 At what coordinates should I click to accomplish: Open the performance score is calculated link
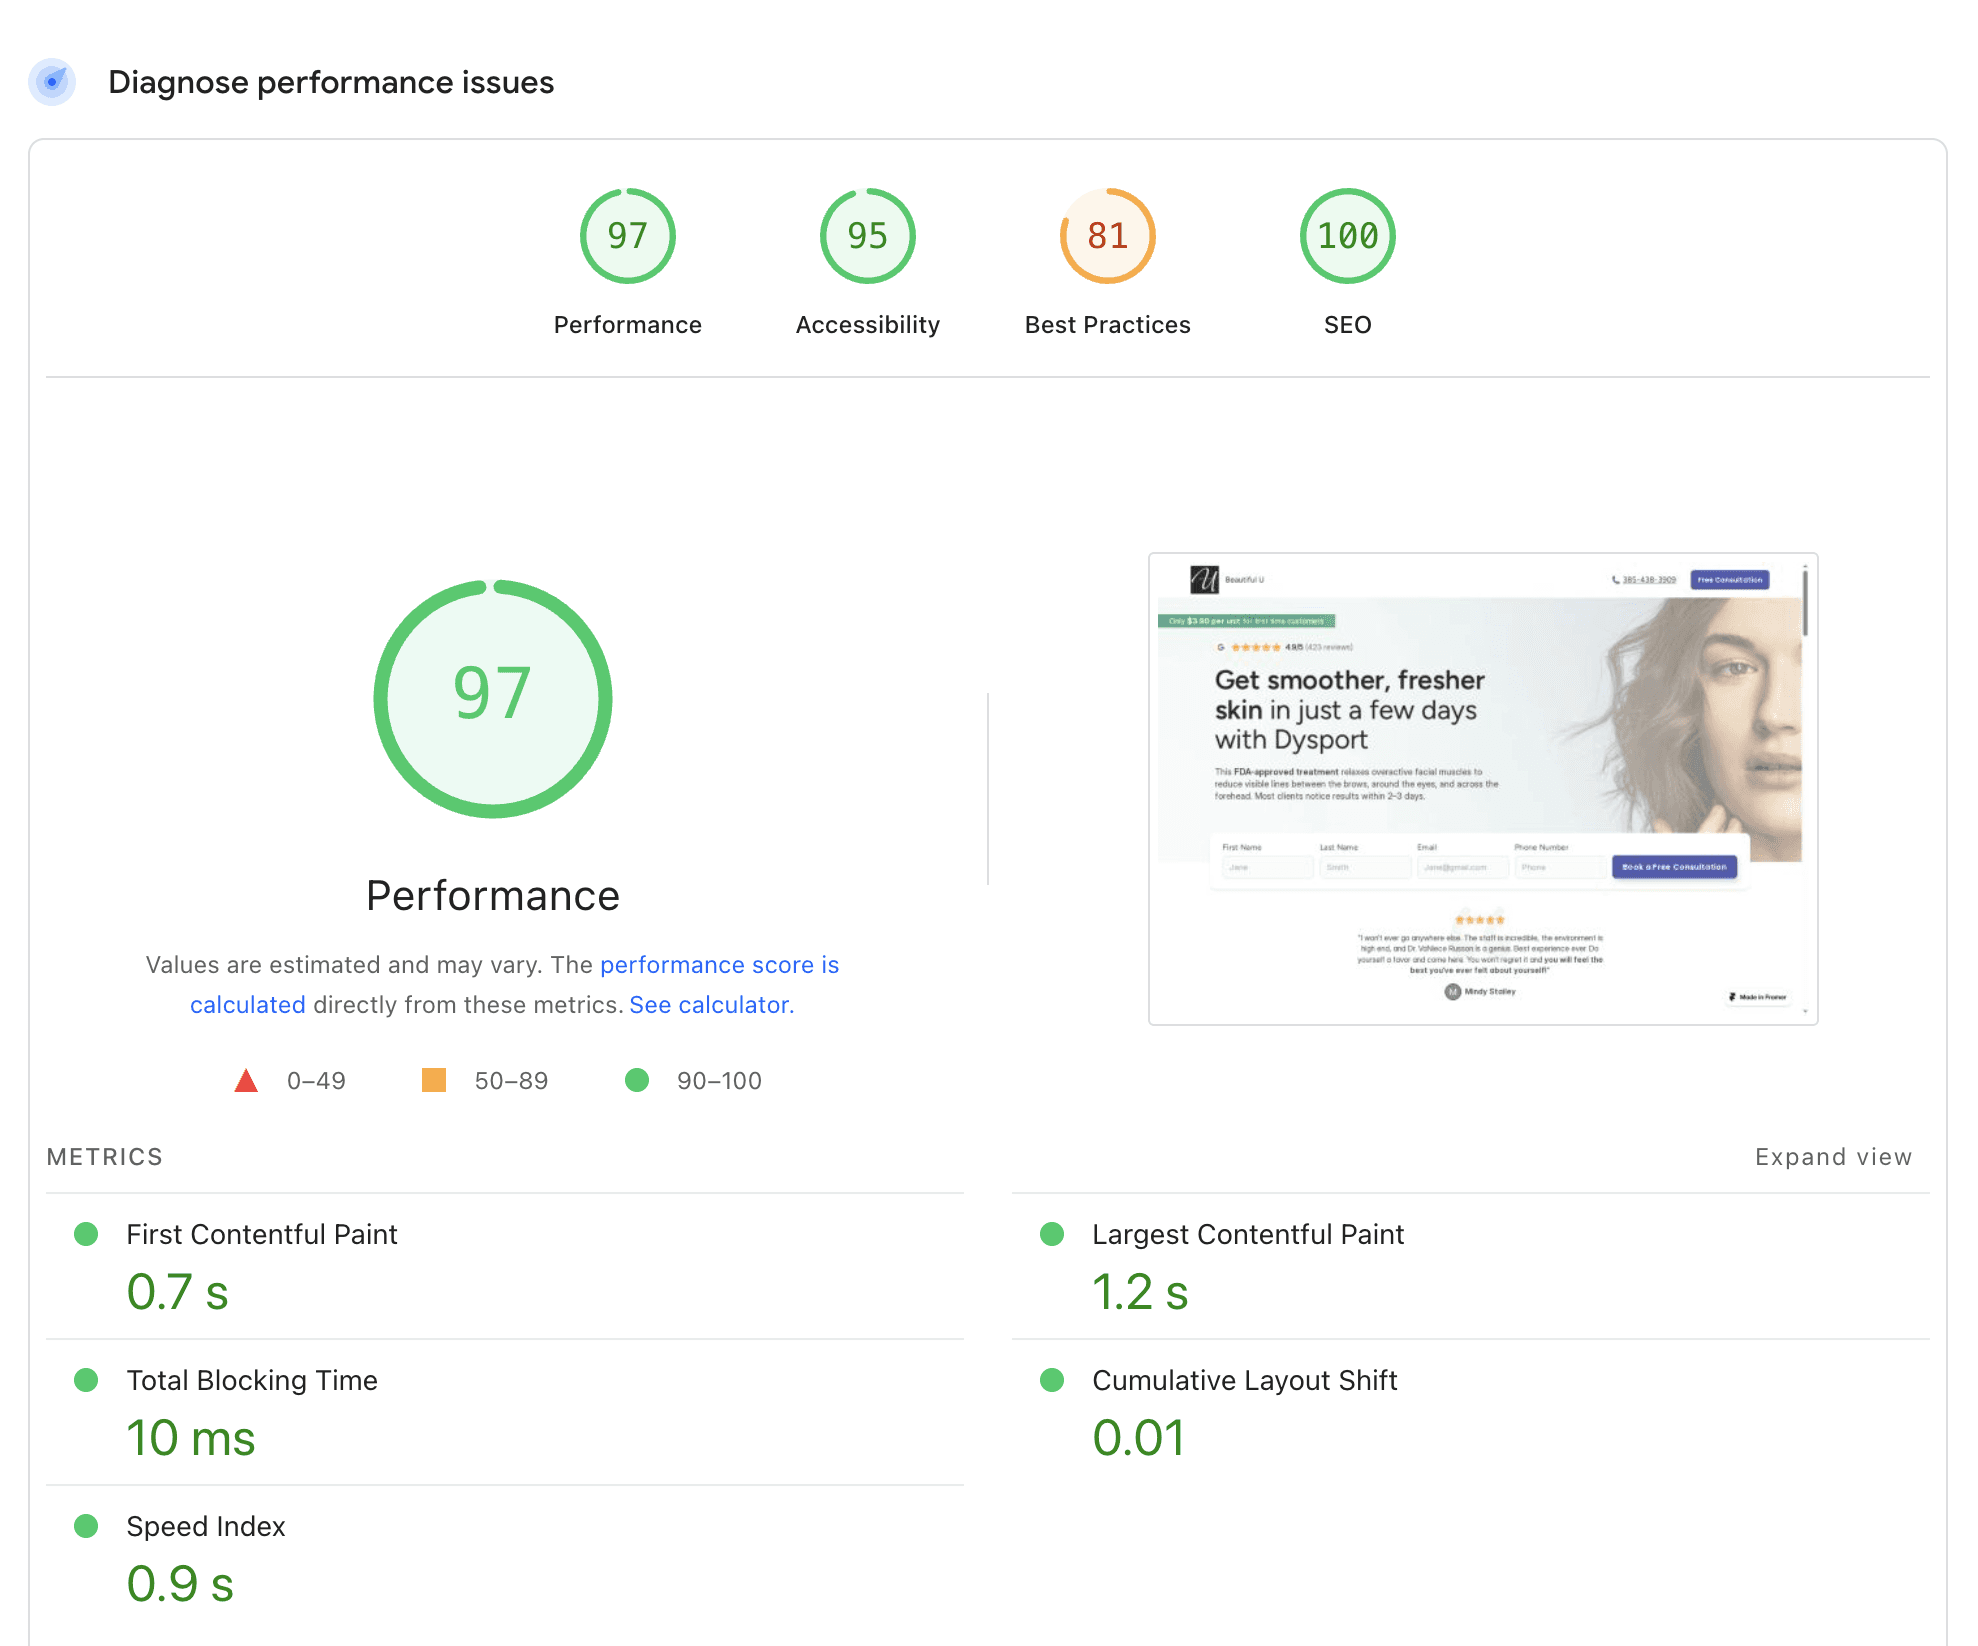[718, 965]
